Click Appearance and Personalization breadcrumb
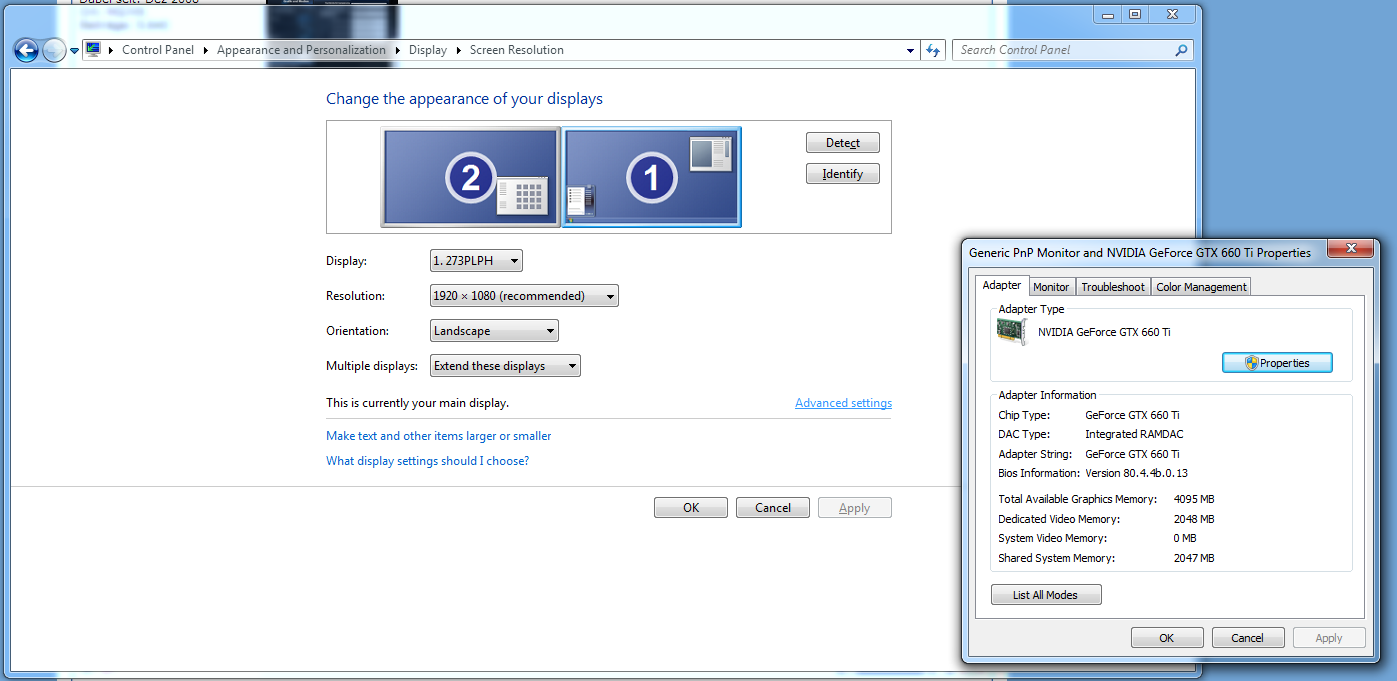Image resolution: width=1397 pixels, height=681 pixels. click(x=301, y=50)
